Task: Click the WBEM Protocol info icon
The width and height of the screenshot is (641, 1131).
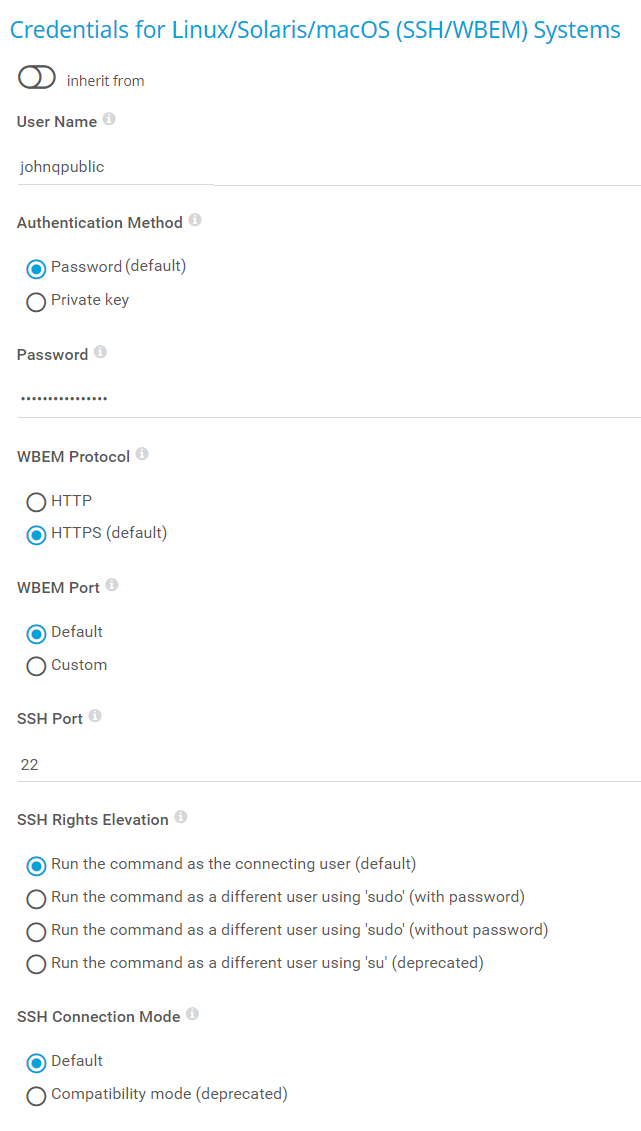Action: click(x=142, y=454)
